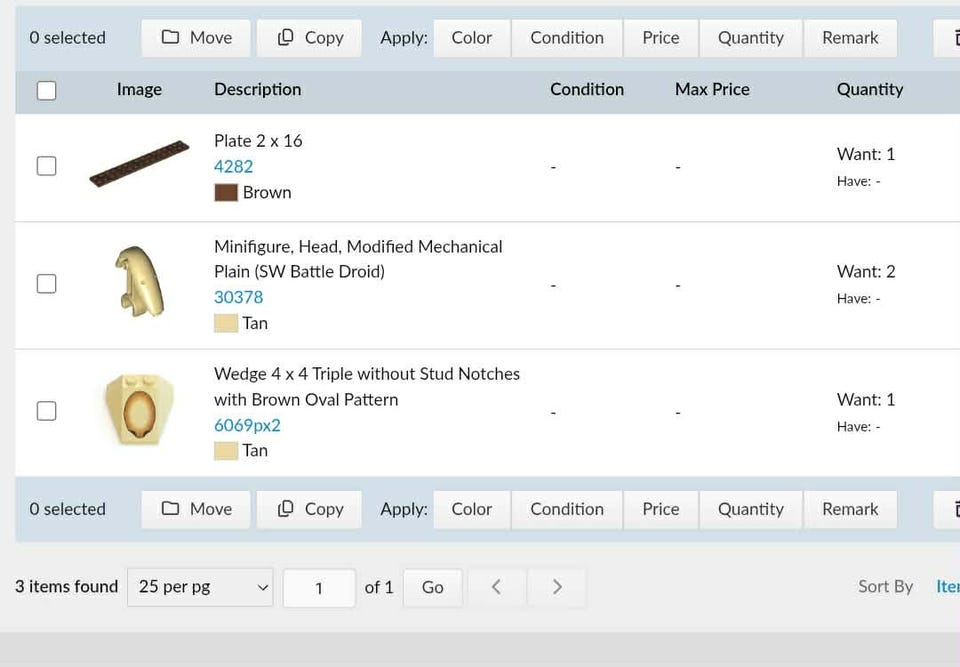The image size is (960, 667).
Task: Click the Condition column header
Action: [x=587, y=89]
